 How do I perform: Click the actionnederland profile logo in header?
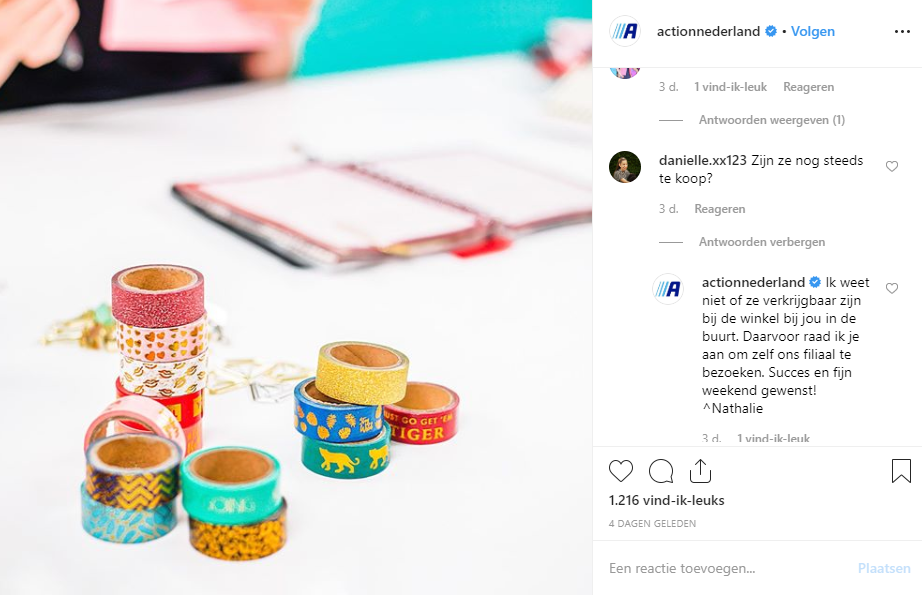point(624,31)
